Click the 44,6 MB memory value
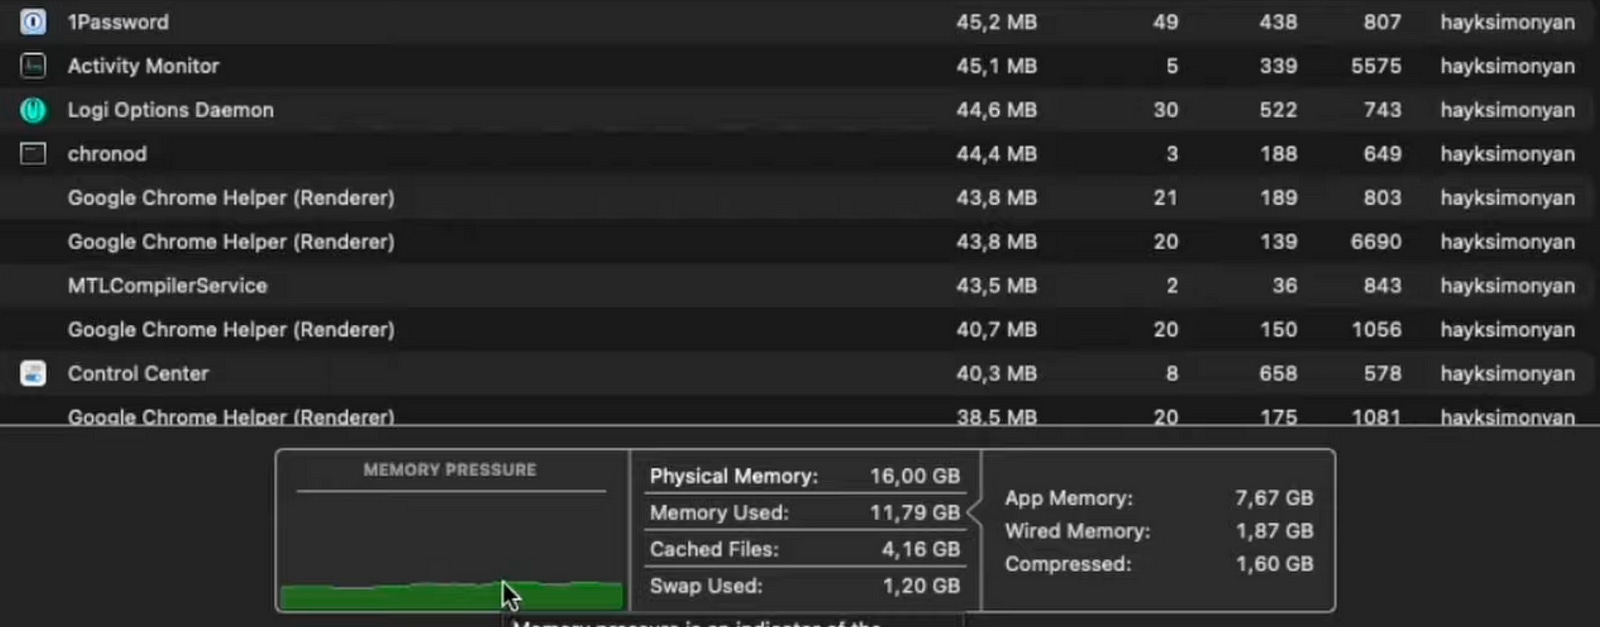 point(996,110)
